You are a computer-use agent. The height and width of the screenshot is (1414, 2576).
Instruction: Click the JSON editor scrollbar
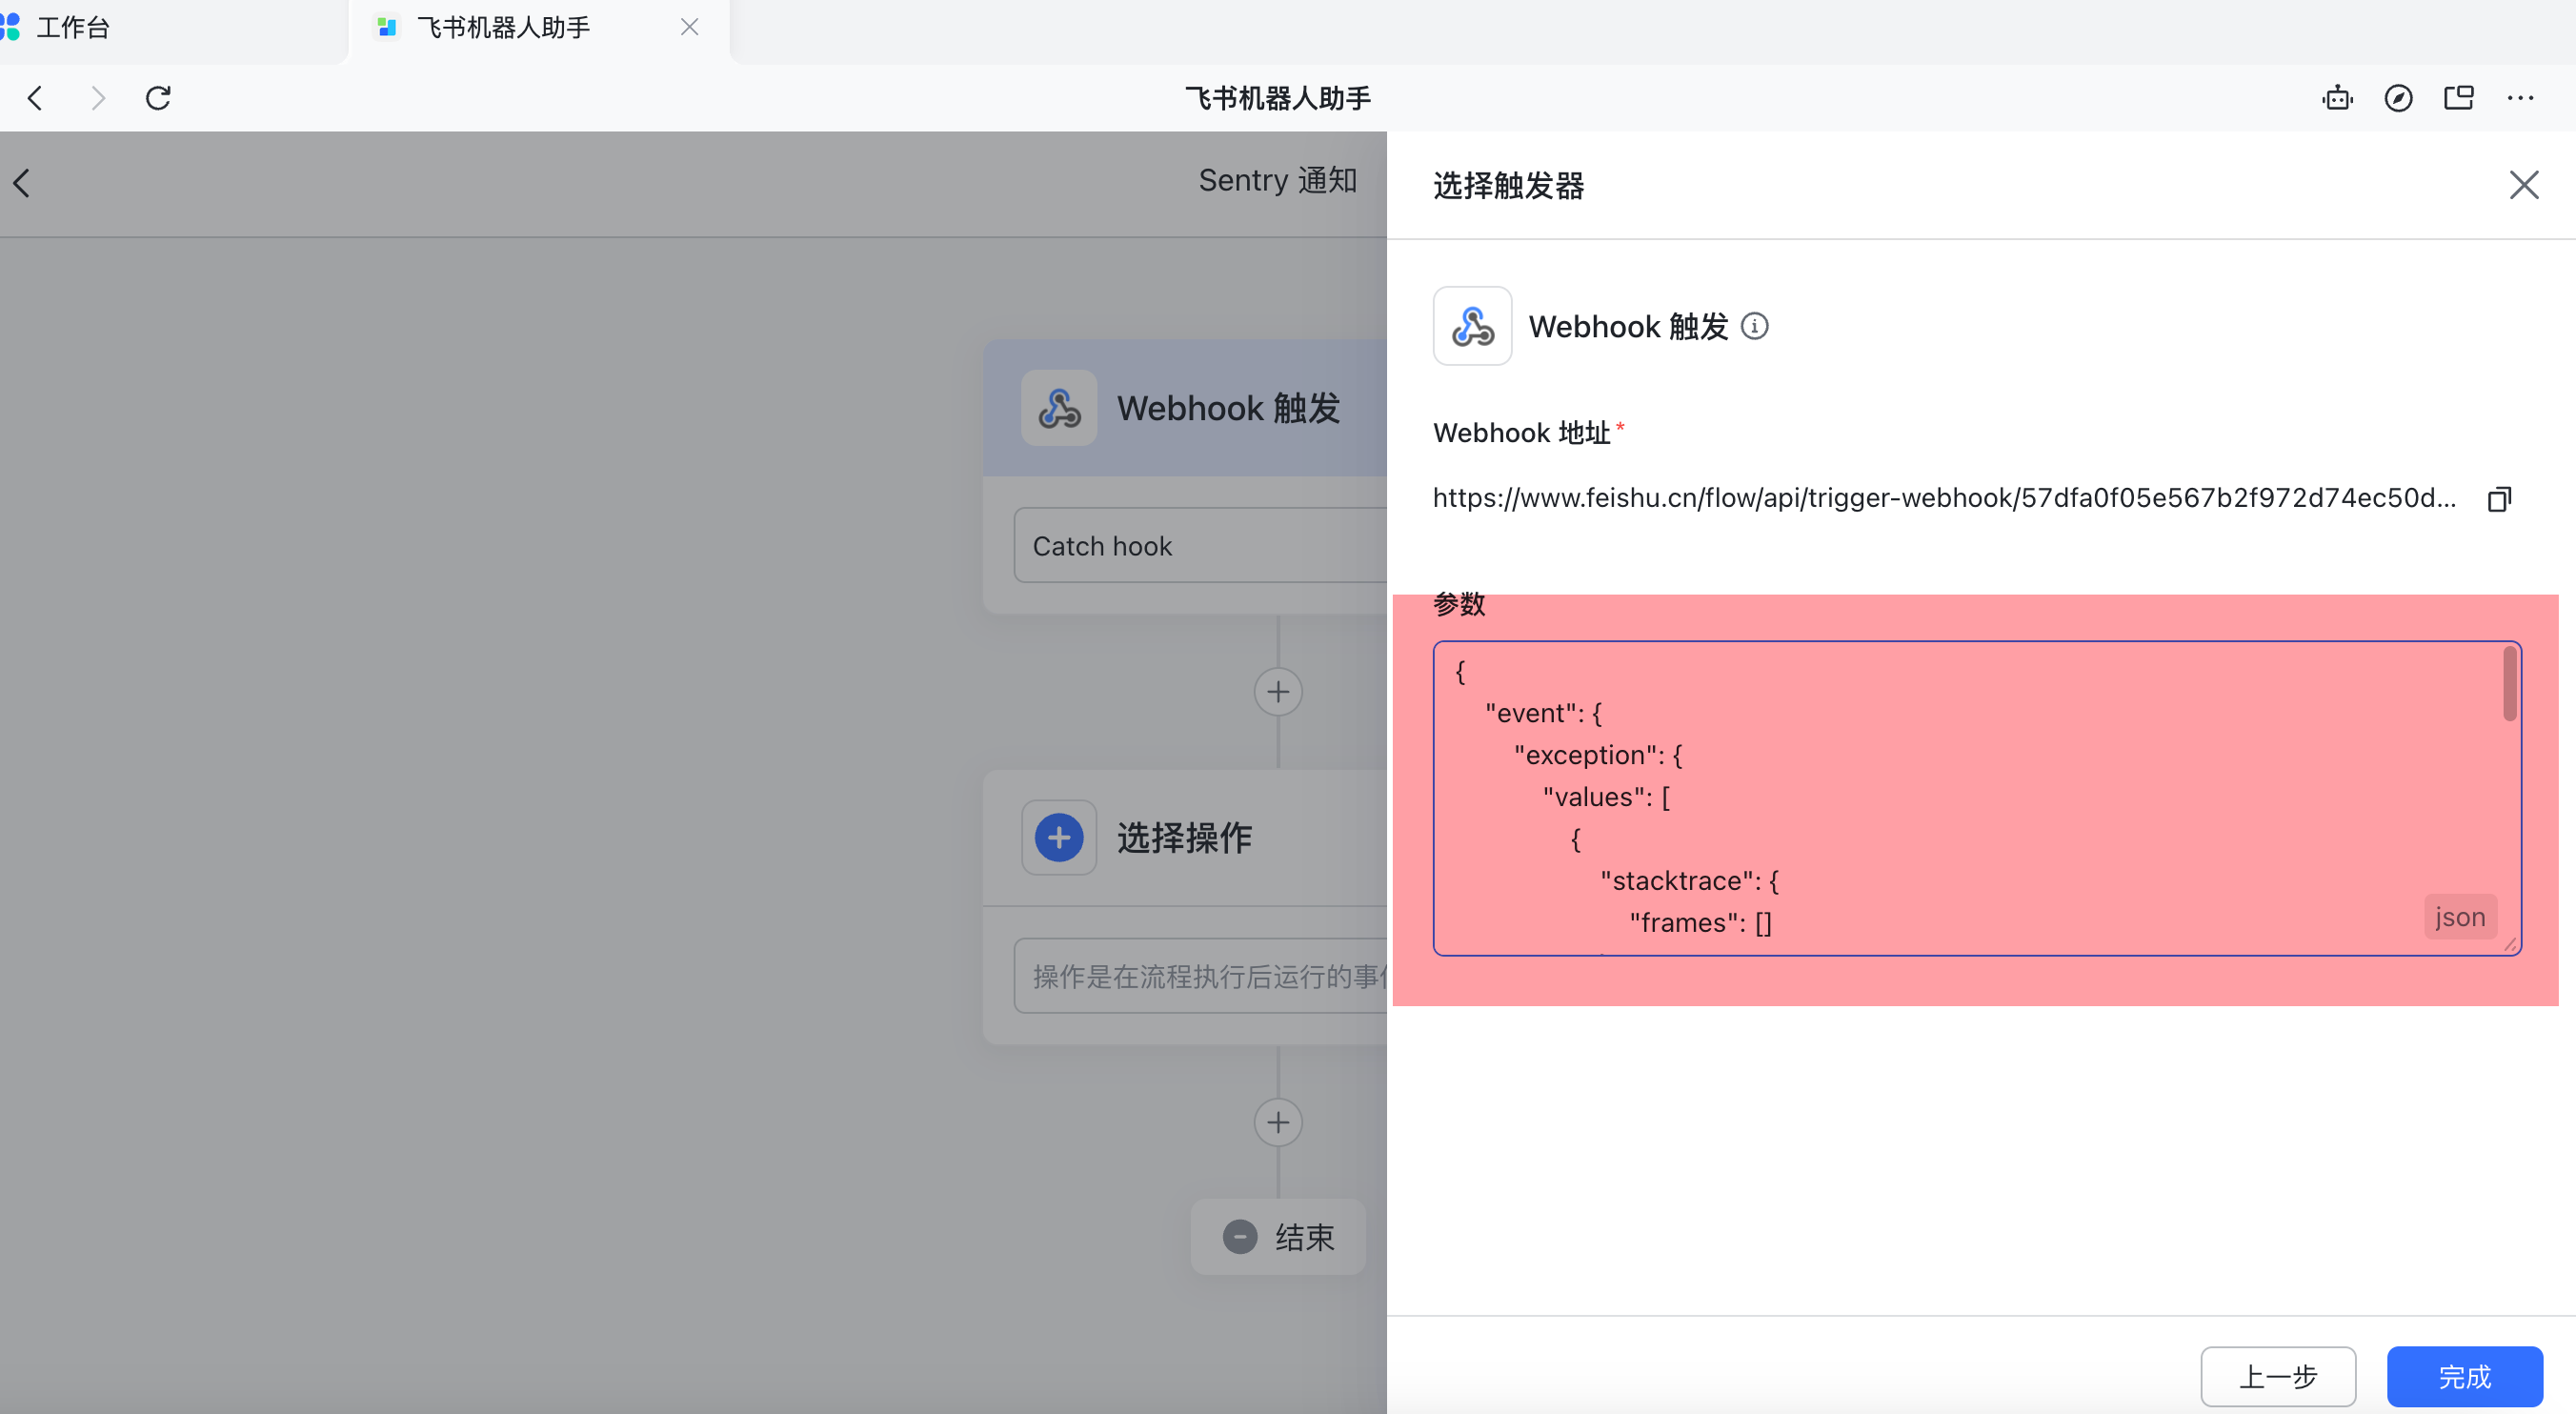pos(2510,684)
